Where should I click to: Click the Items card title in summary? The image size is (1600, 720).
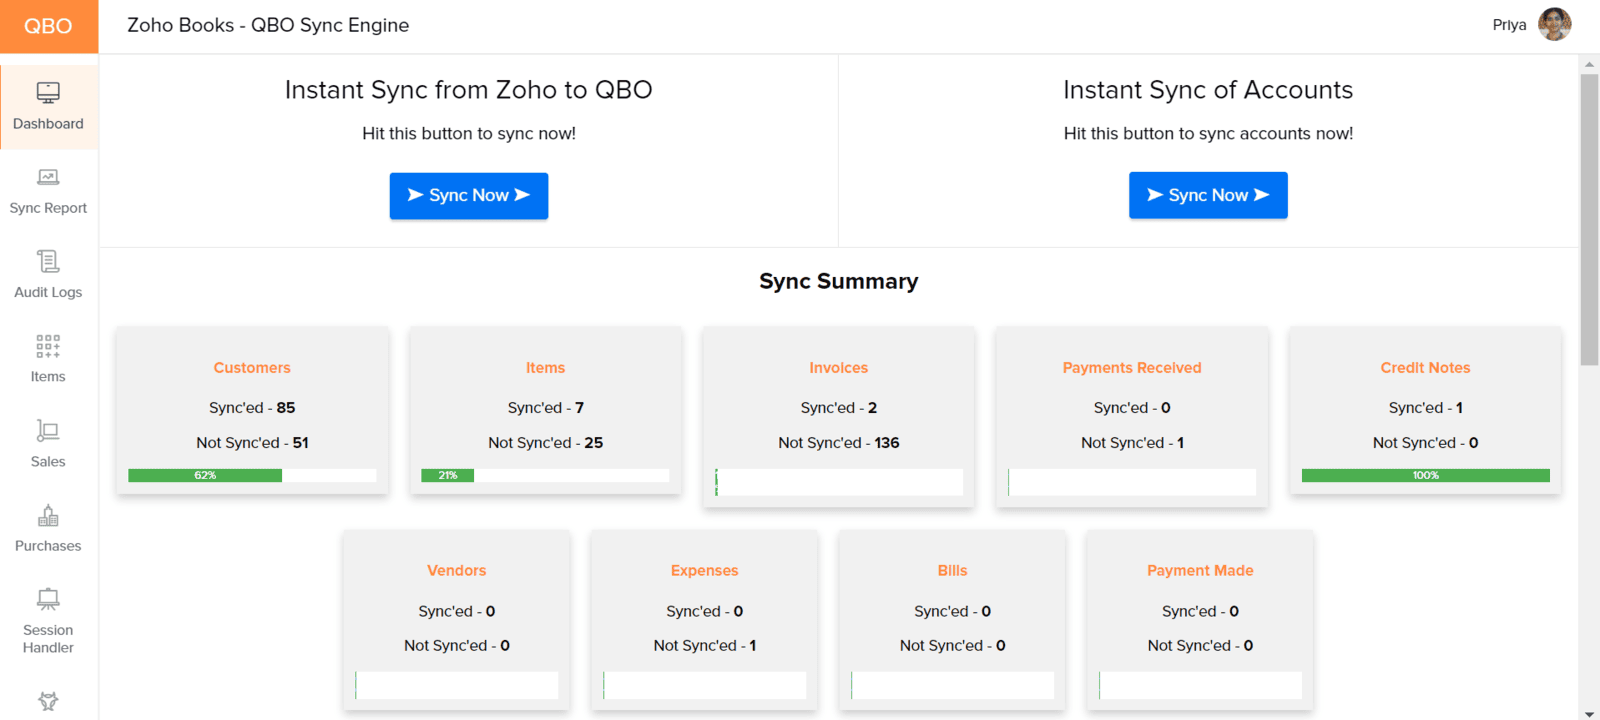[x=546, y=368]
